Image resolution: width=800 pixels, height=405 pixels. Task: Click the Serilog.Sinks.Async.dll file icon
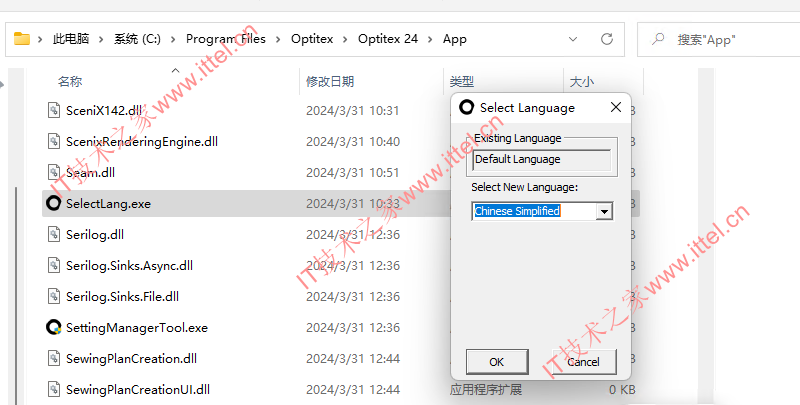pos(54,266)
